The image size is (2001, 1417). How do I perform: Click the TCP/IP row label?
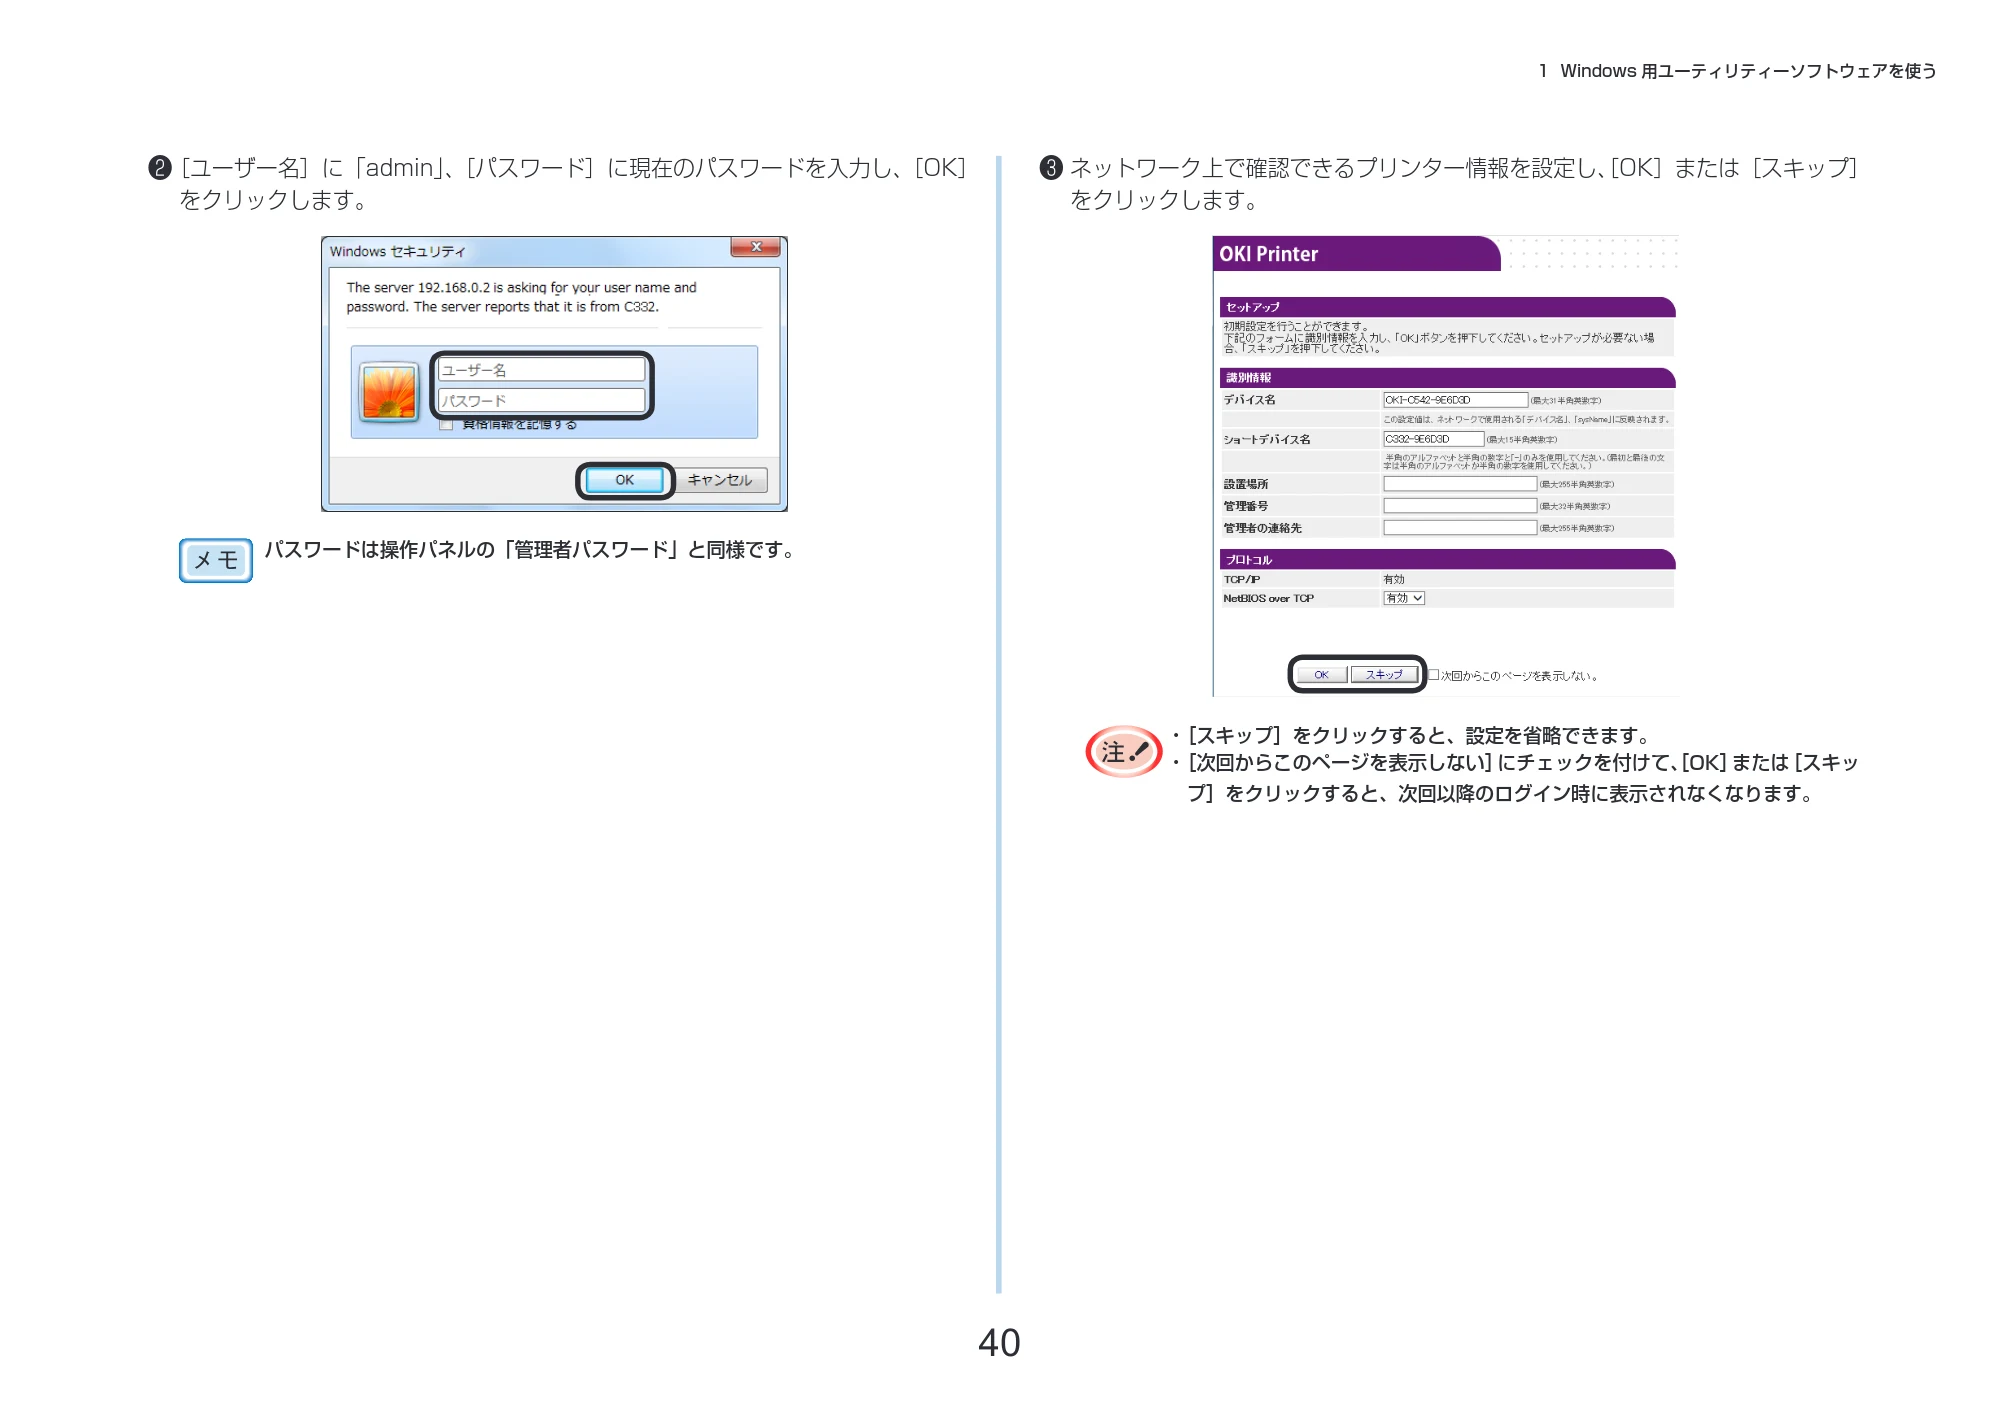[1241, 579]
